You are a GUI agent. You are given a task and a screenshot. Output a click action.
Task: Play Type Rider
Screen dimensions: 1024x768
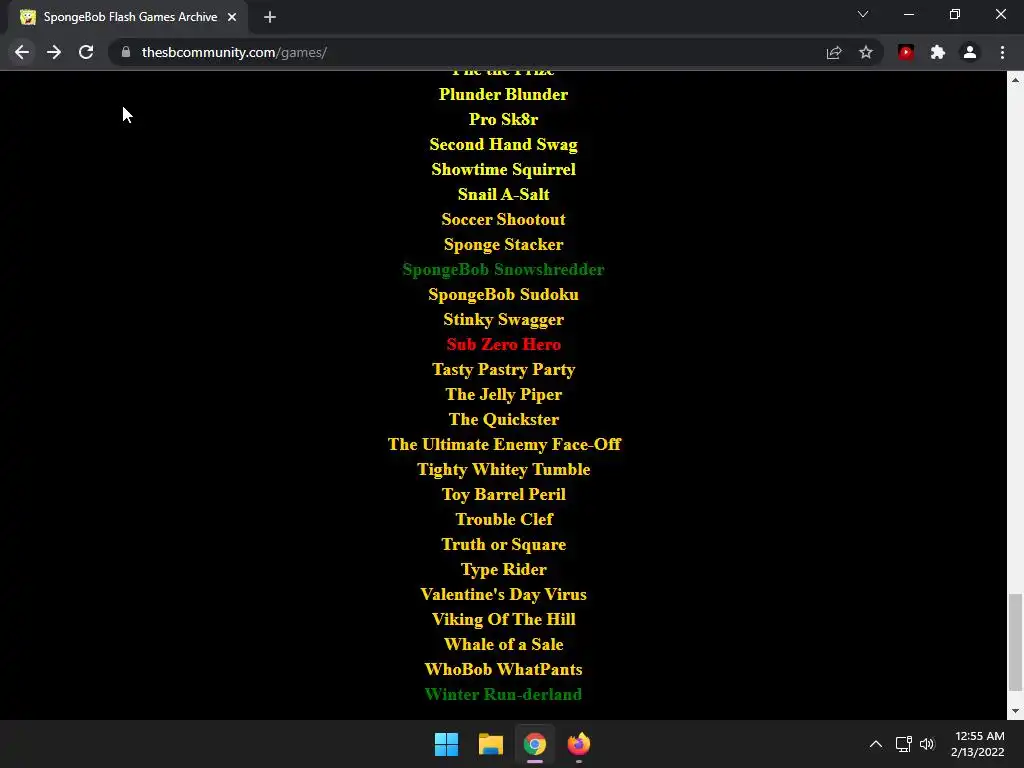504,569
